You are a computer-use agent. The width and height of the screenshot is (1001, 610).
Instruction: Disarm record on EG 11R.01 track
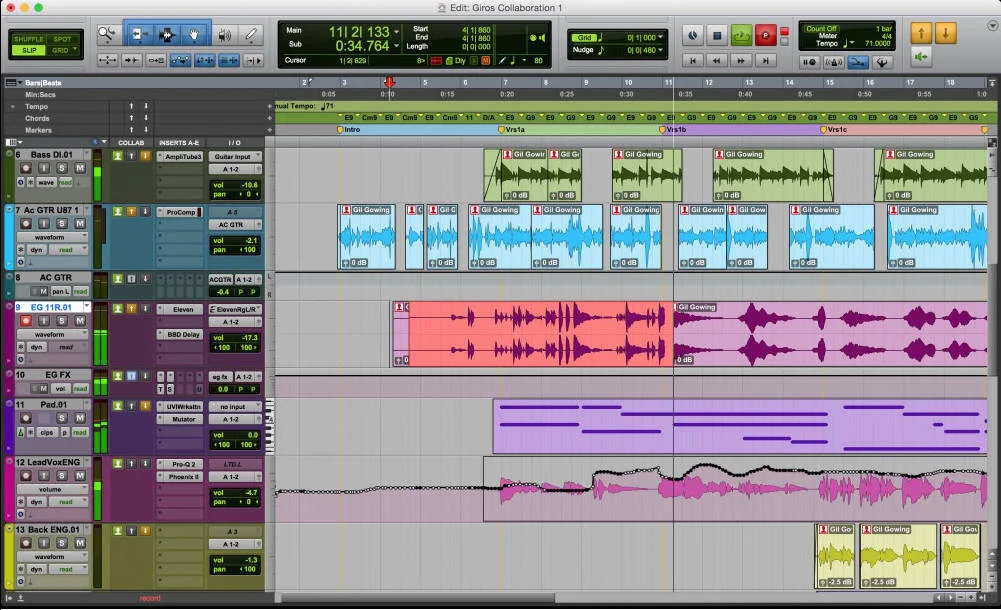tap(26, 321)
